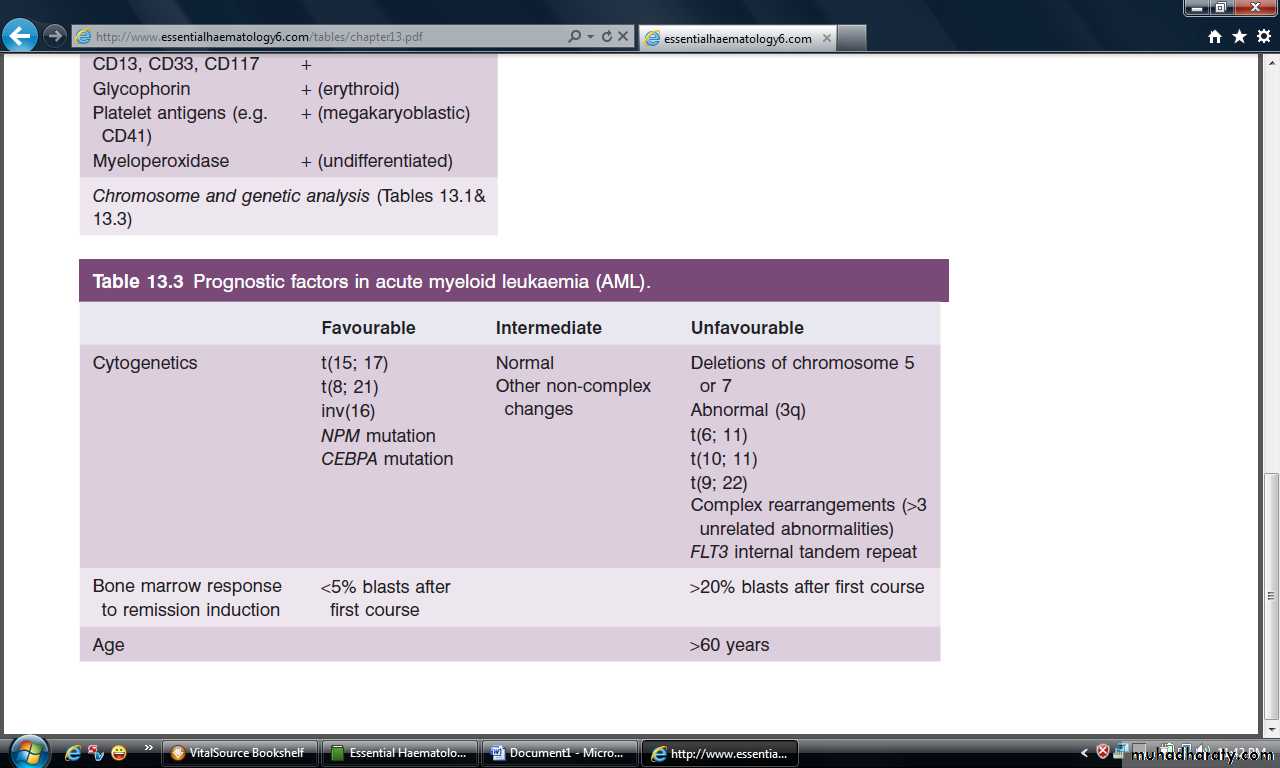Switch to VitalSource Bookshelf taskbar button
Screen dimensions: 1280x768
coord(241,753)
